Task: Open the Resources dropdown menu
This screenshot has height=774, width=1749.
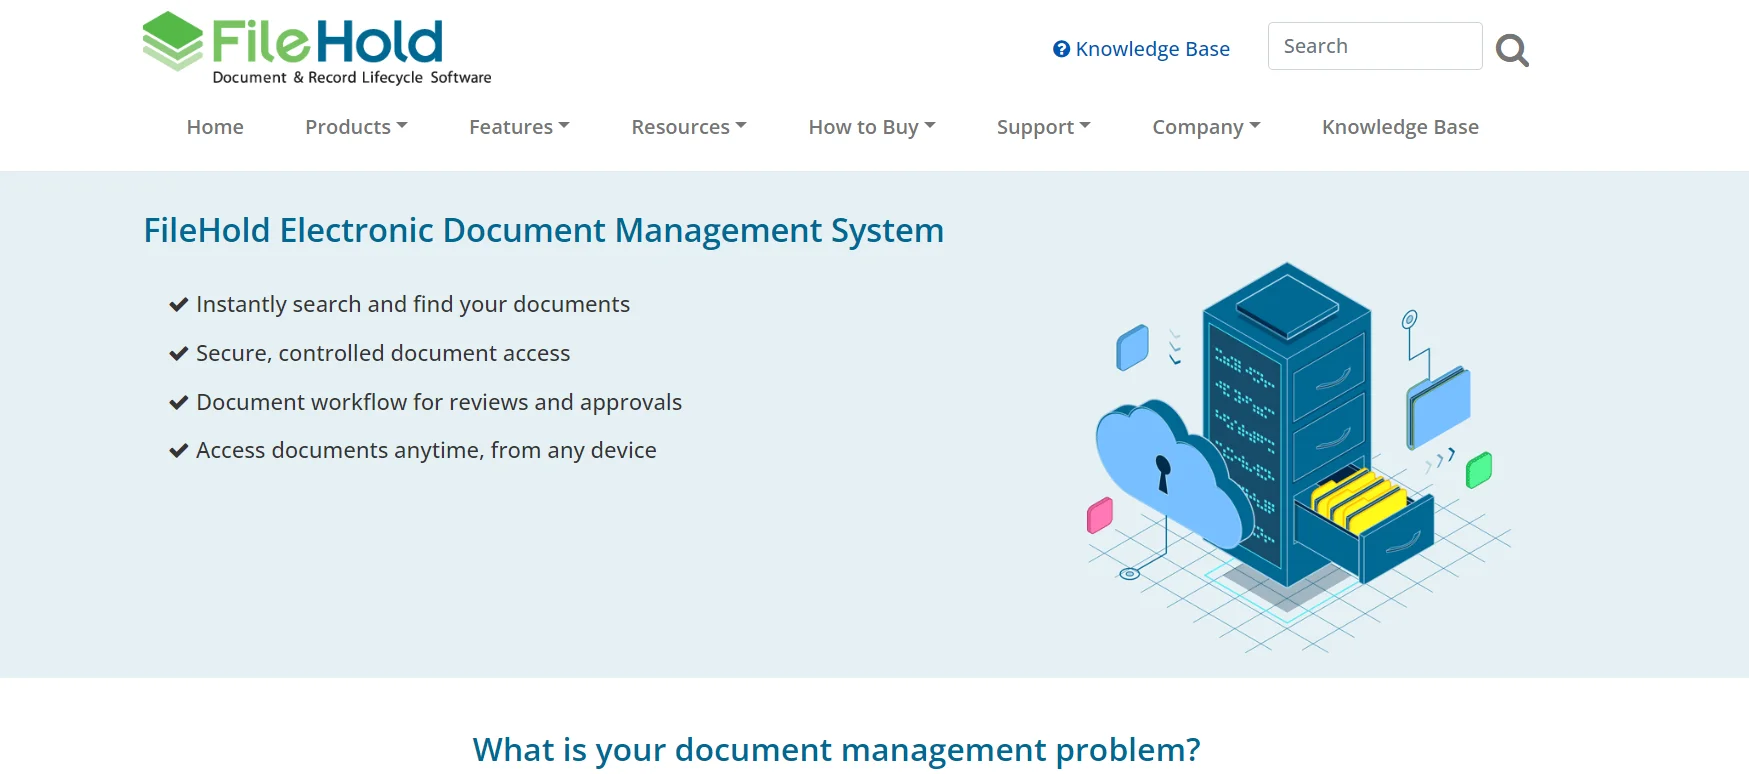Action: click(689, 127)
